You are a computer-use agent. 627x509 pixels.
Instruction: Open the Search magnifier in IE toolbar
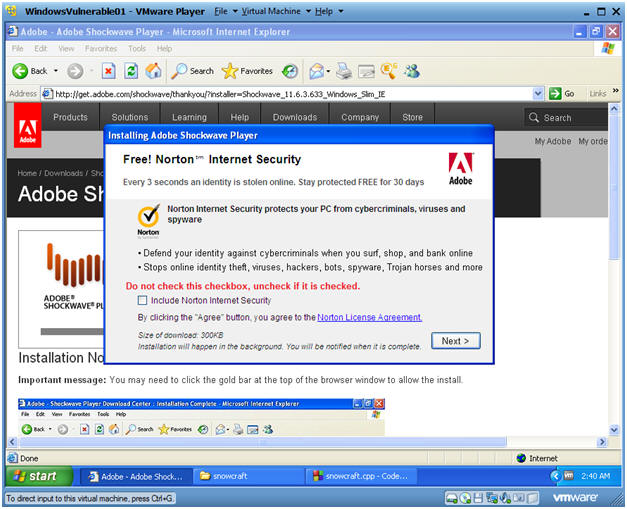point(179,71)
